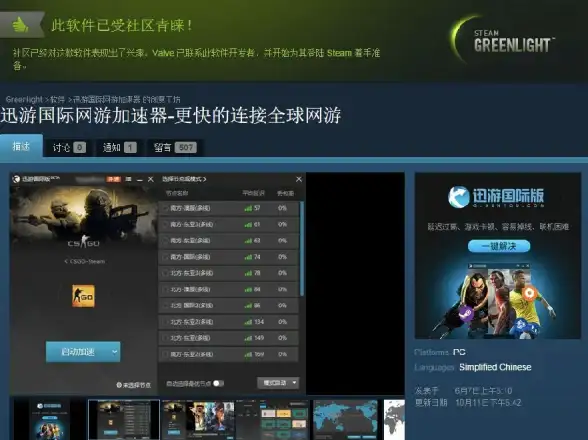This screenshot has height=440, width=588.
Task: Select node checkbox for latency 57 row
Action: pos(165,208)
